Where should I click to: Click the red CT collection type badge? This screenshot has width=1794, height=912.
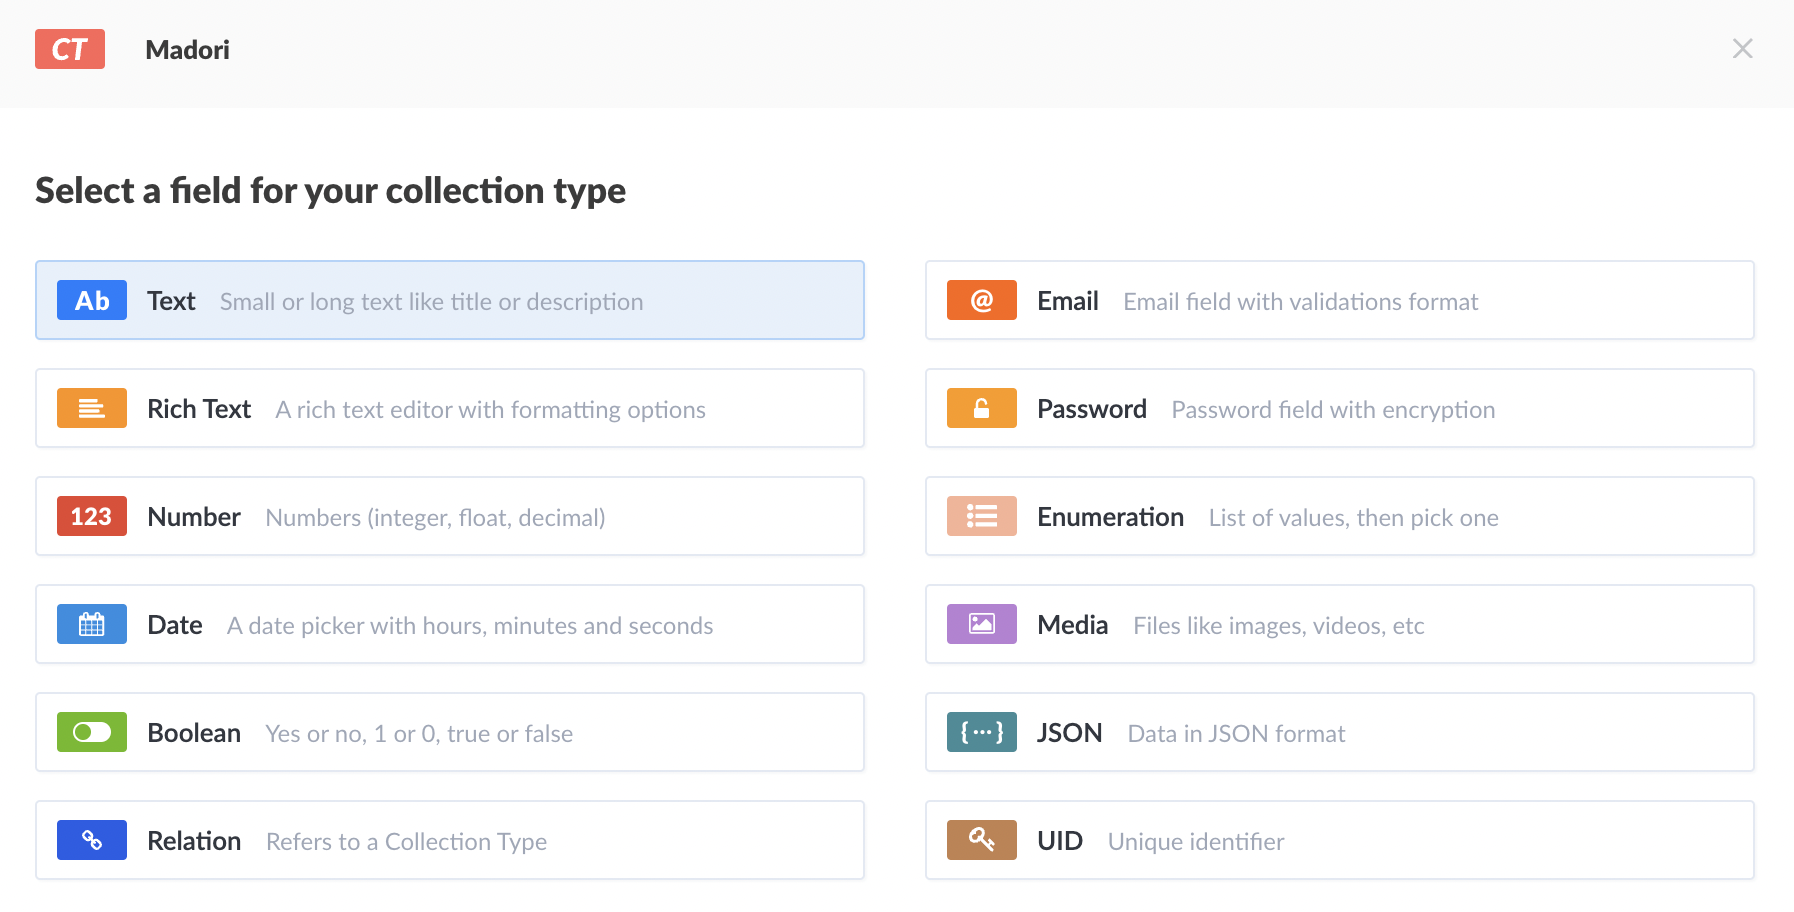pos(69,49)
